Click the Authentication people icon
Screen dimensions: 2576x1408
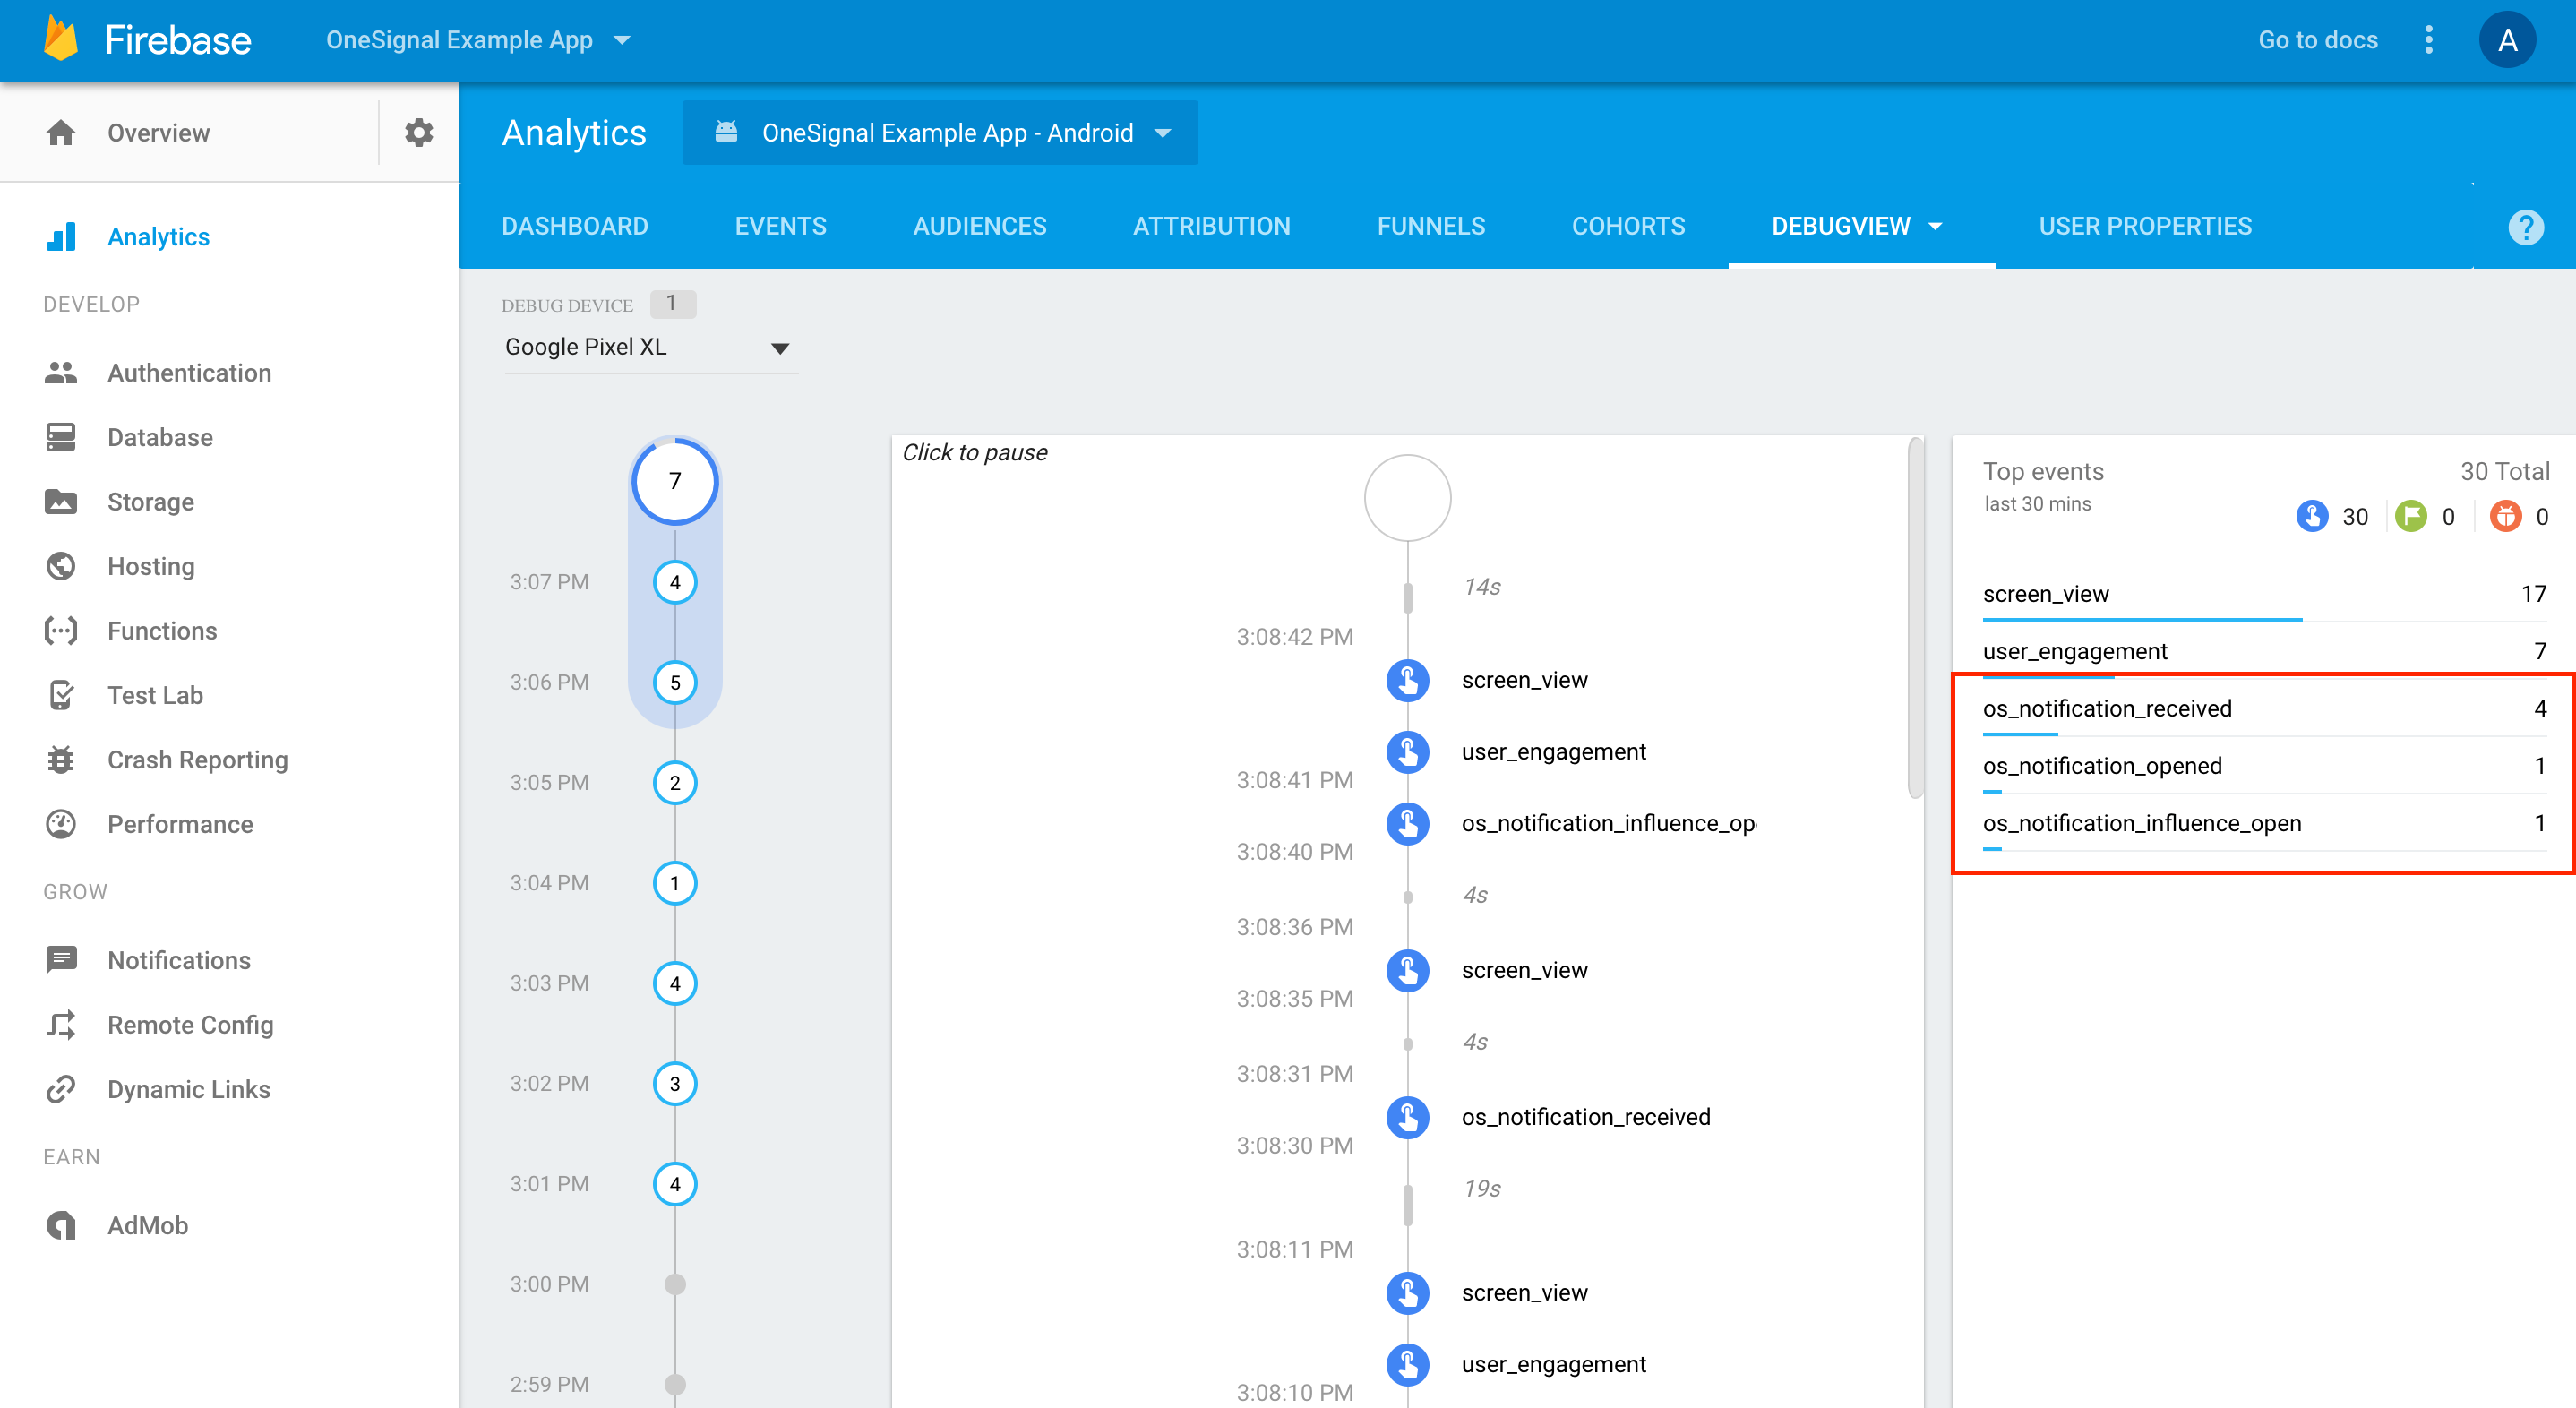(61, 373)
